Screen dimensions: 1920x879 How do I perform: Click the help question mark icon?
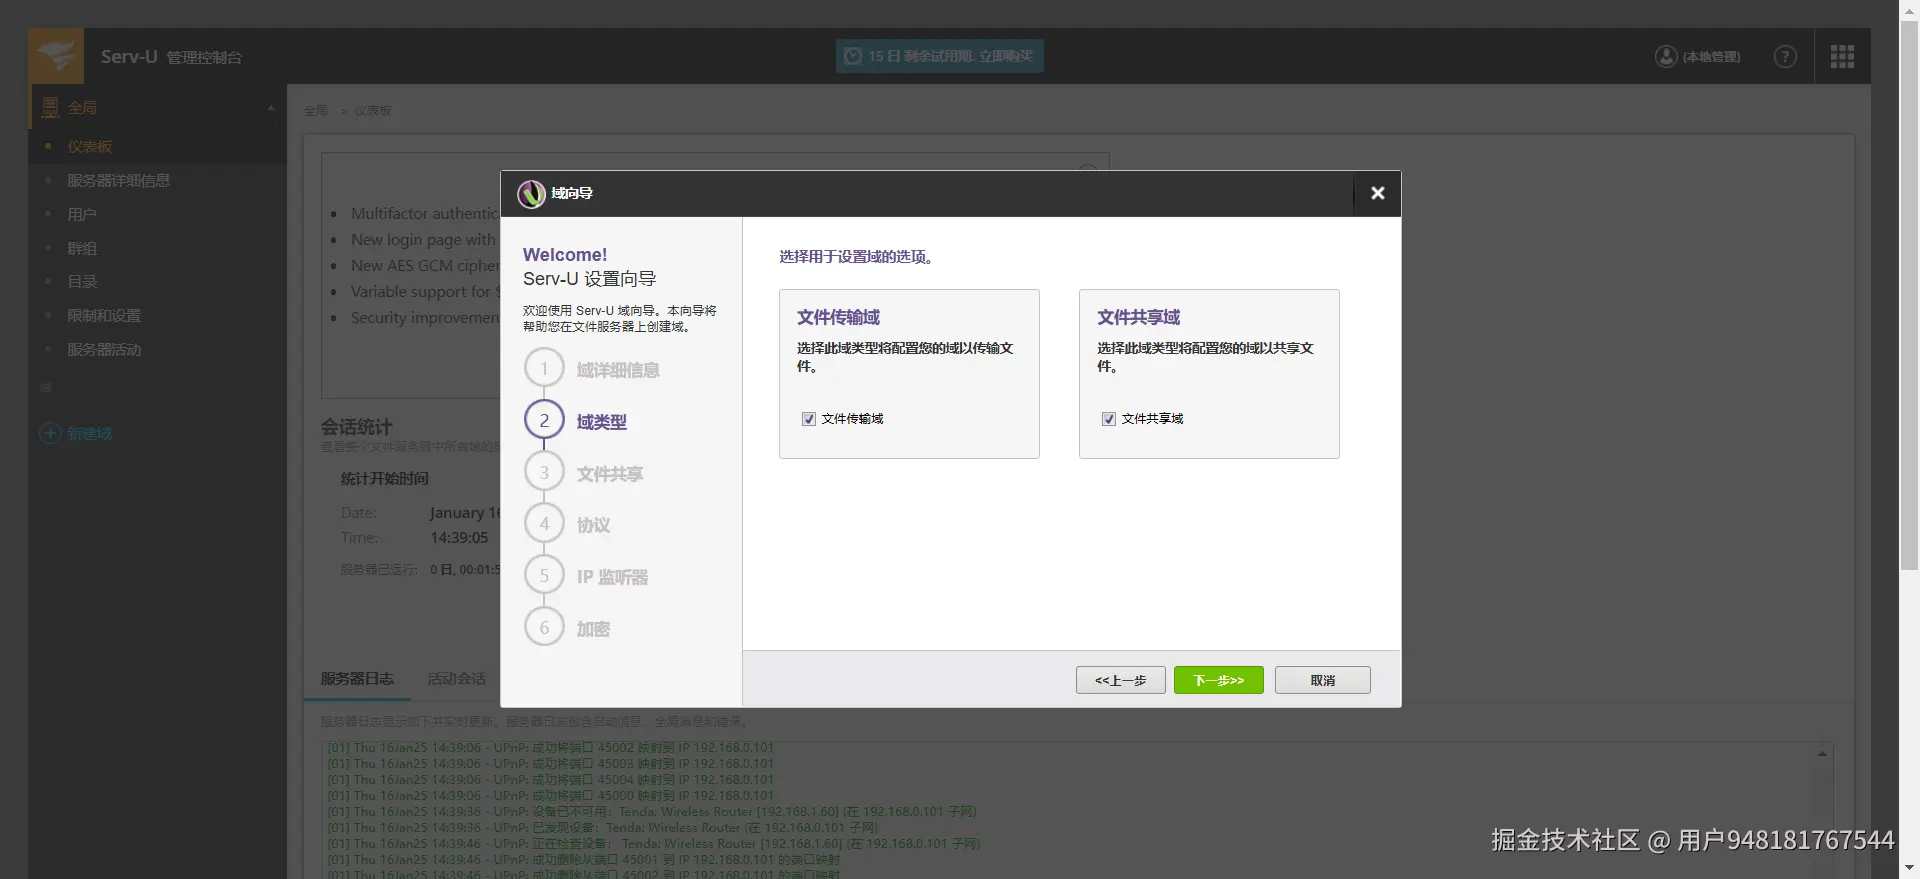coord(1785,57)
